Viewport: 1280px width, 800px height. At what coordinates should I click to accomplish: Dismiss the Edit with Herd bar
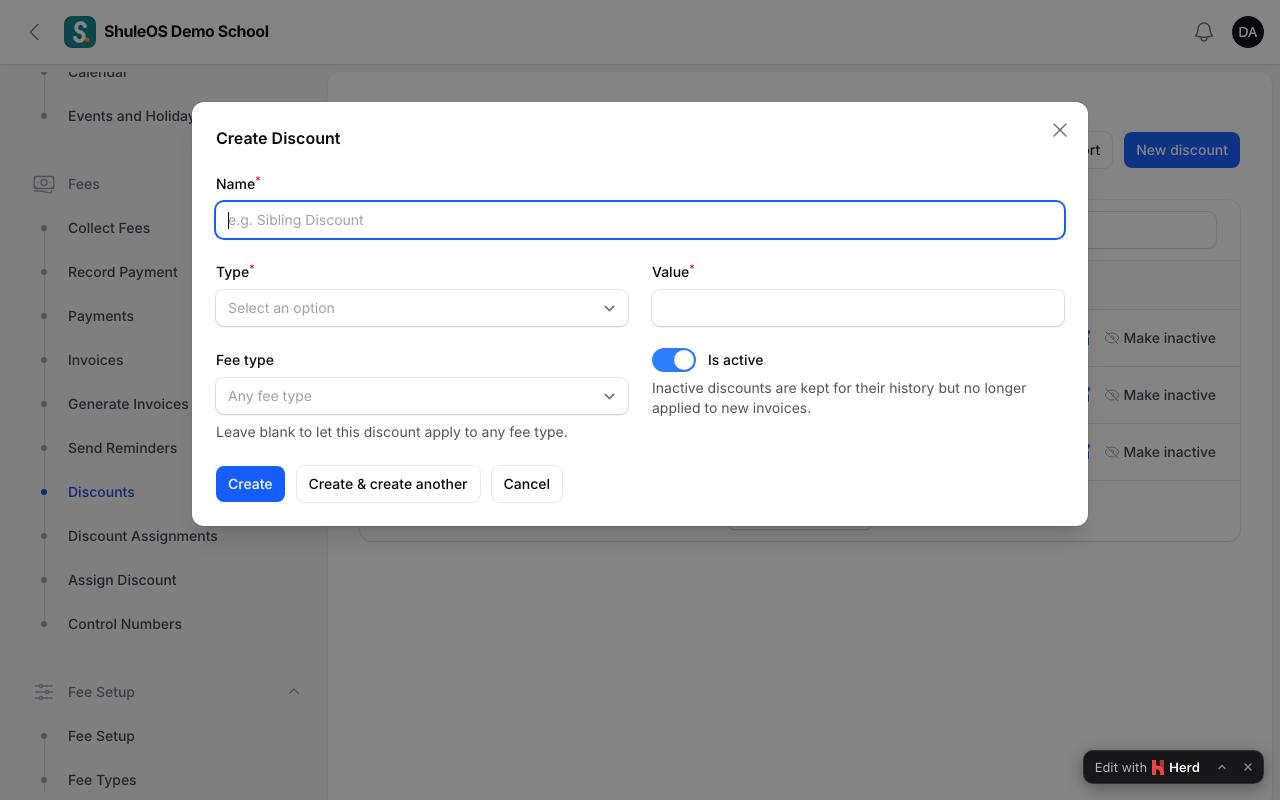point(1248,768)
